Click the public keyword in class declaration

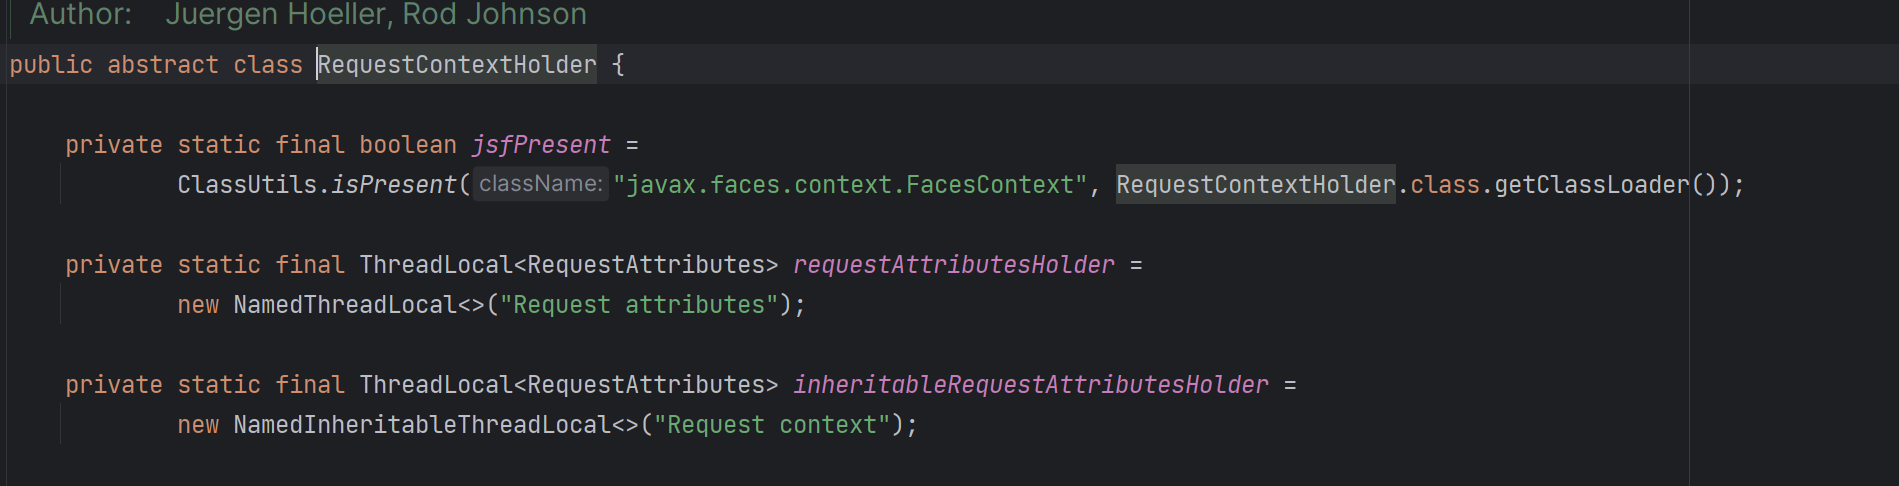(x=51, y=65)
